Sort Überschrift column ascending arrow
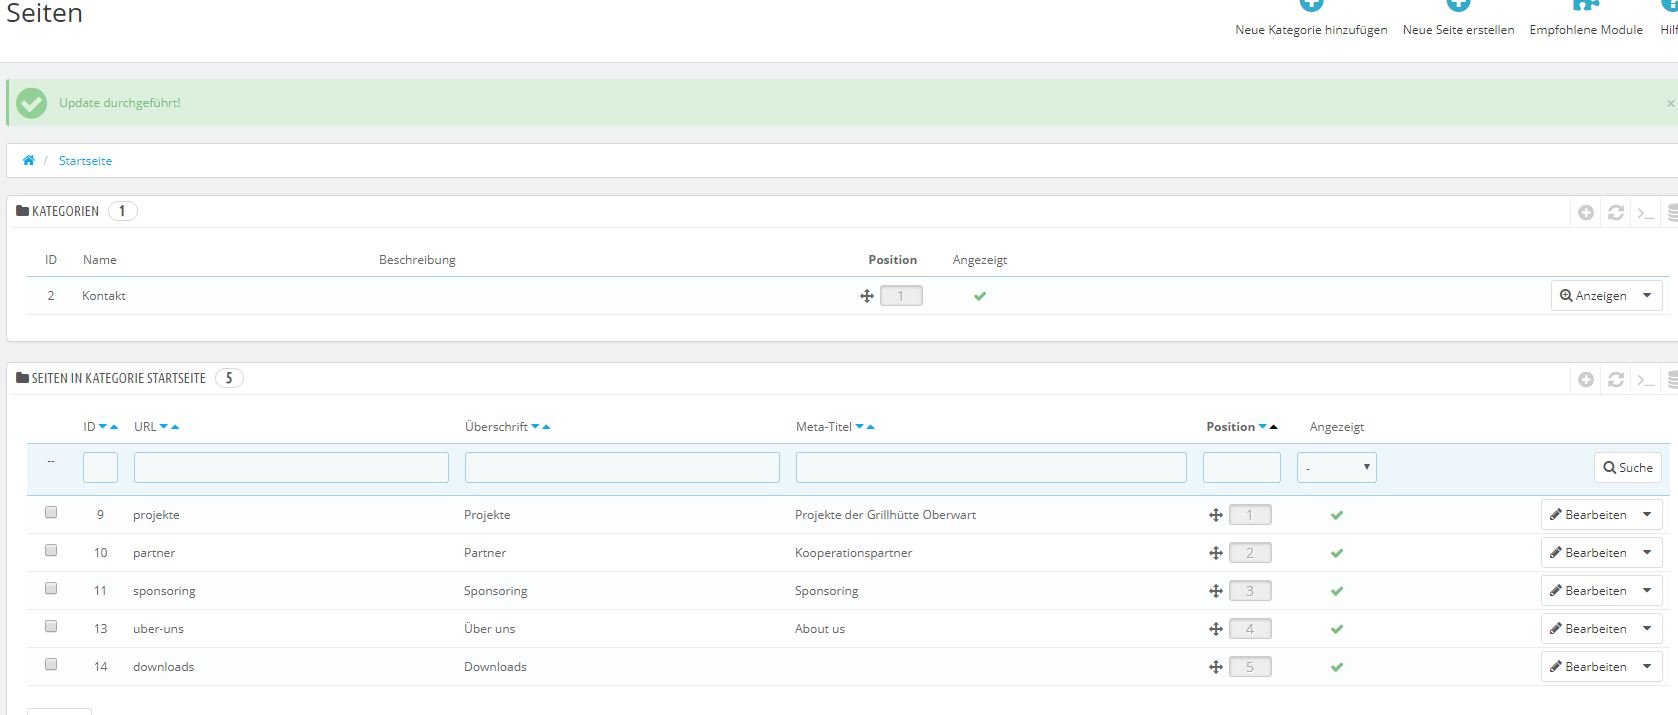 tap(546, 427)
